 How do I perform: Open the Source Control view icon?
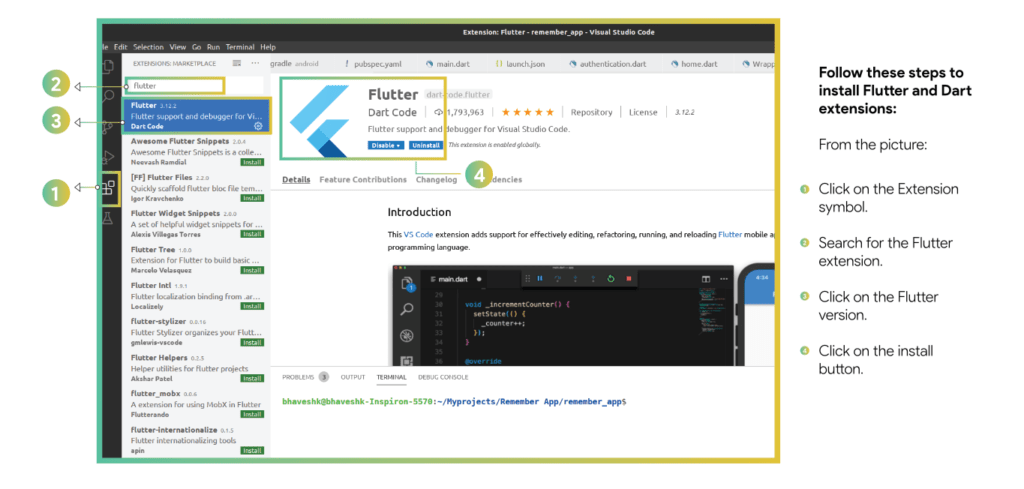[109, 126]
